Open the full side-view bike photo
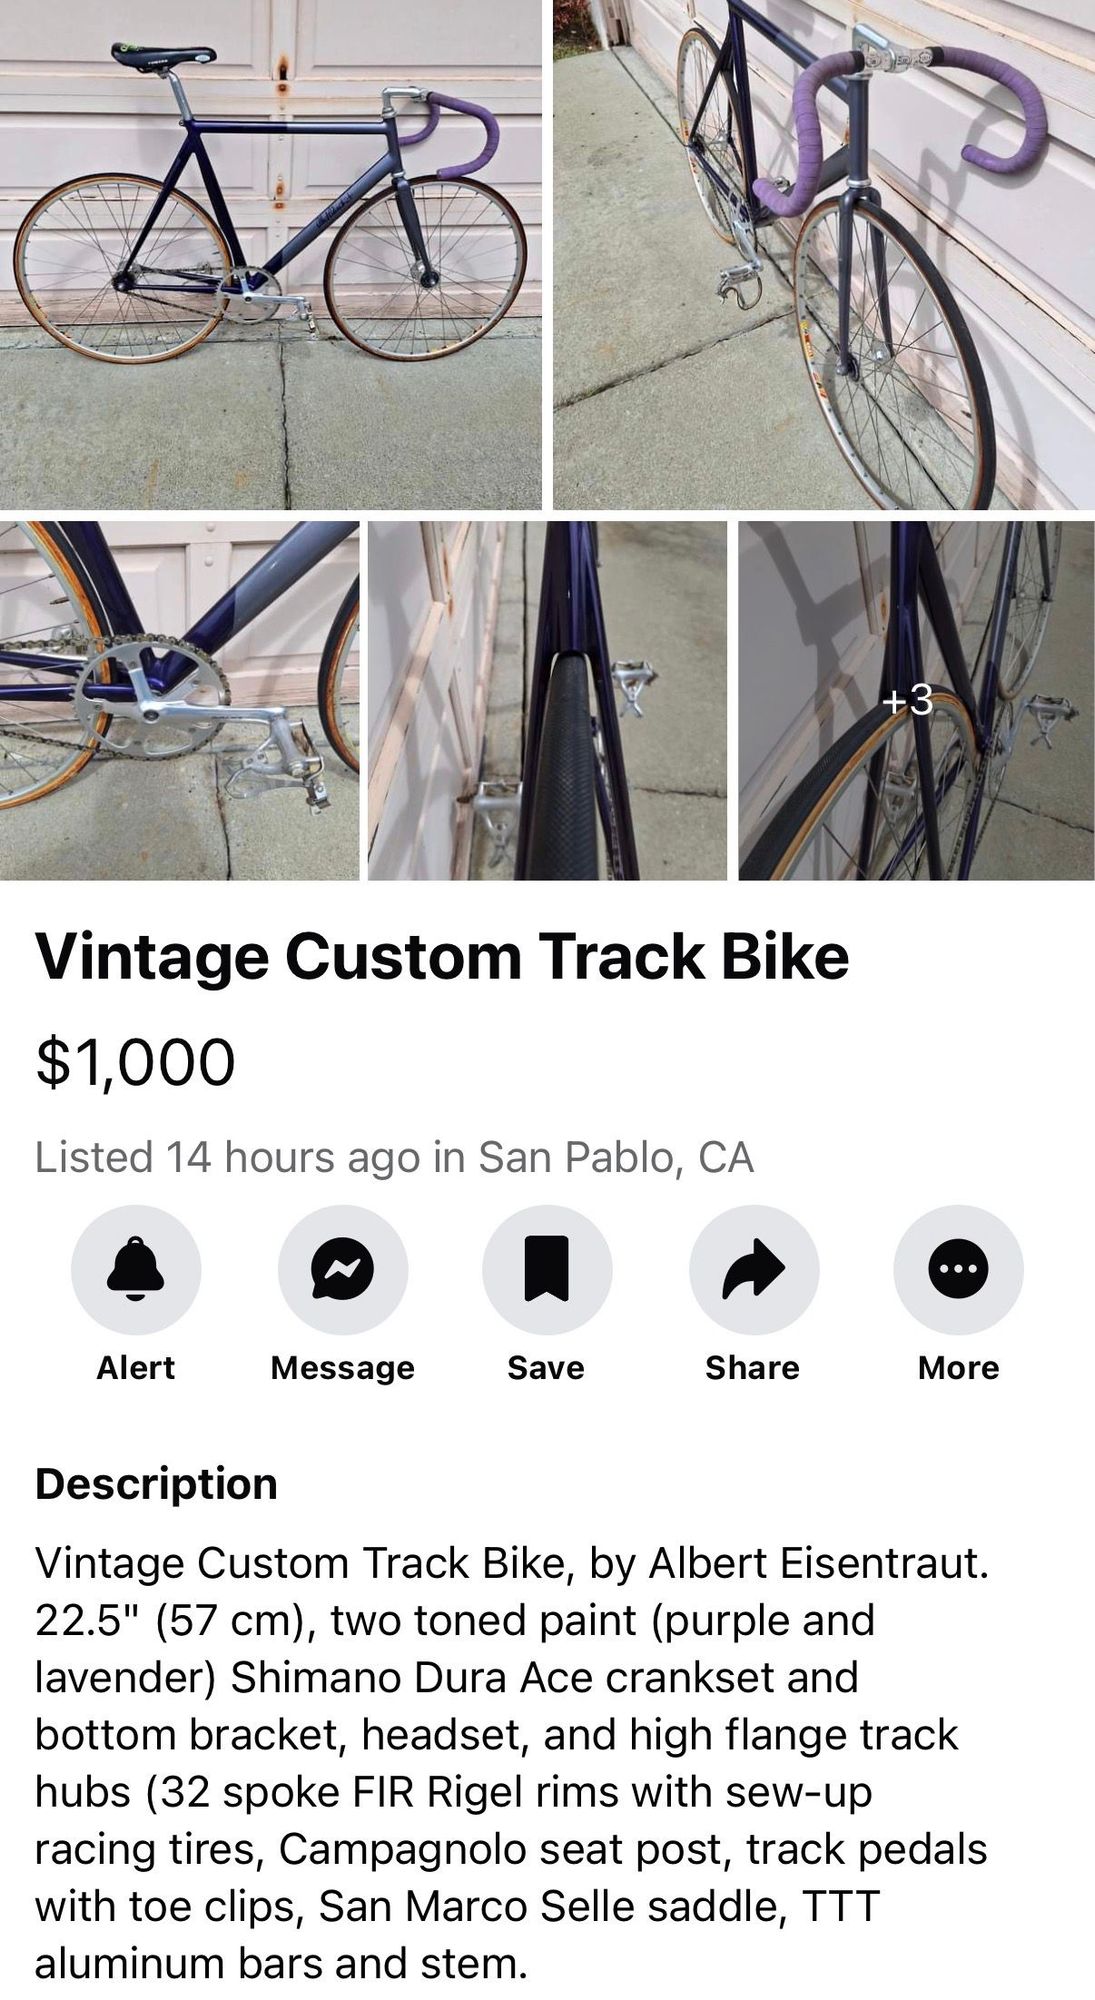Image resolution: width=1095 pixels, height=2000 pixels. (271, 254)
